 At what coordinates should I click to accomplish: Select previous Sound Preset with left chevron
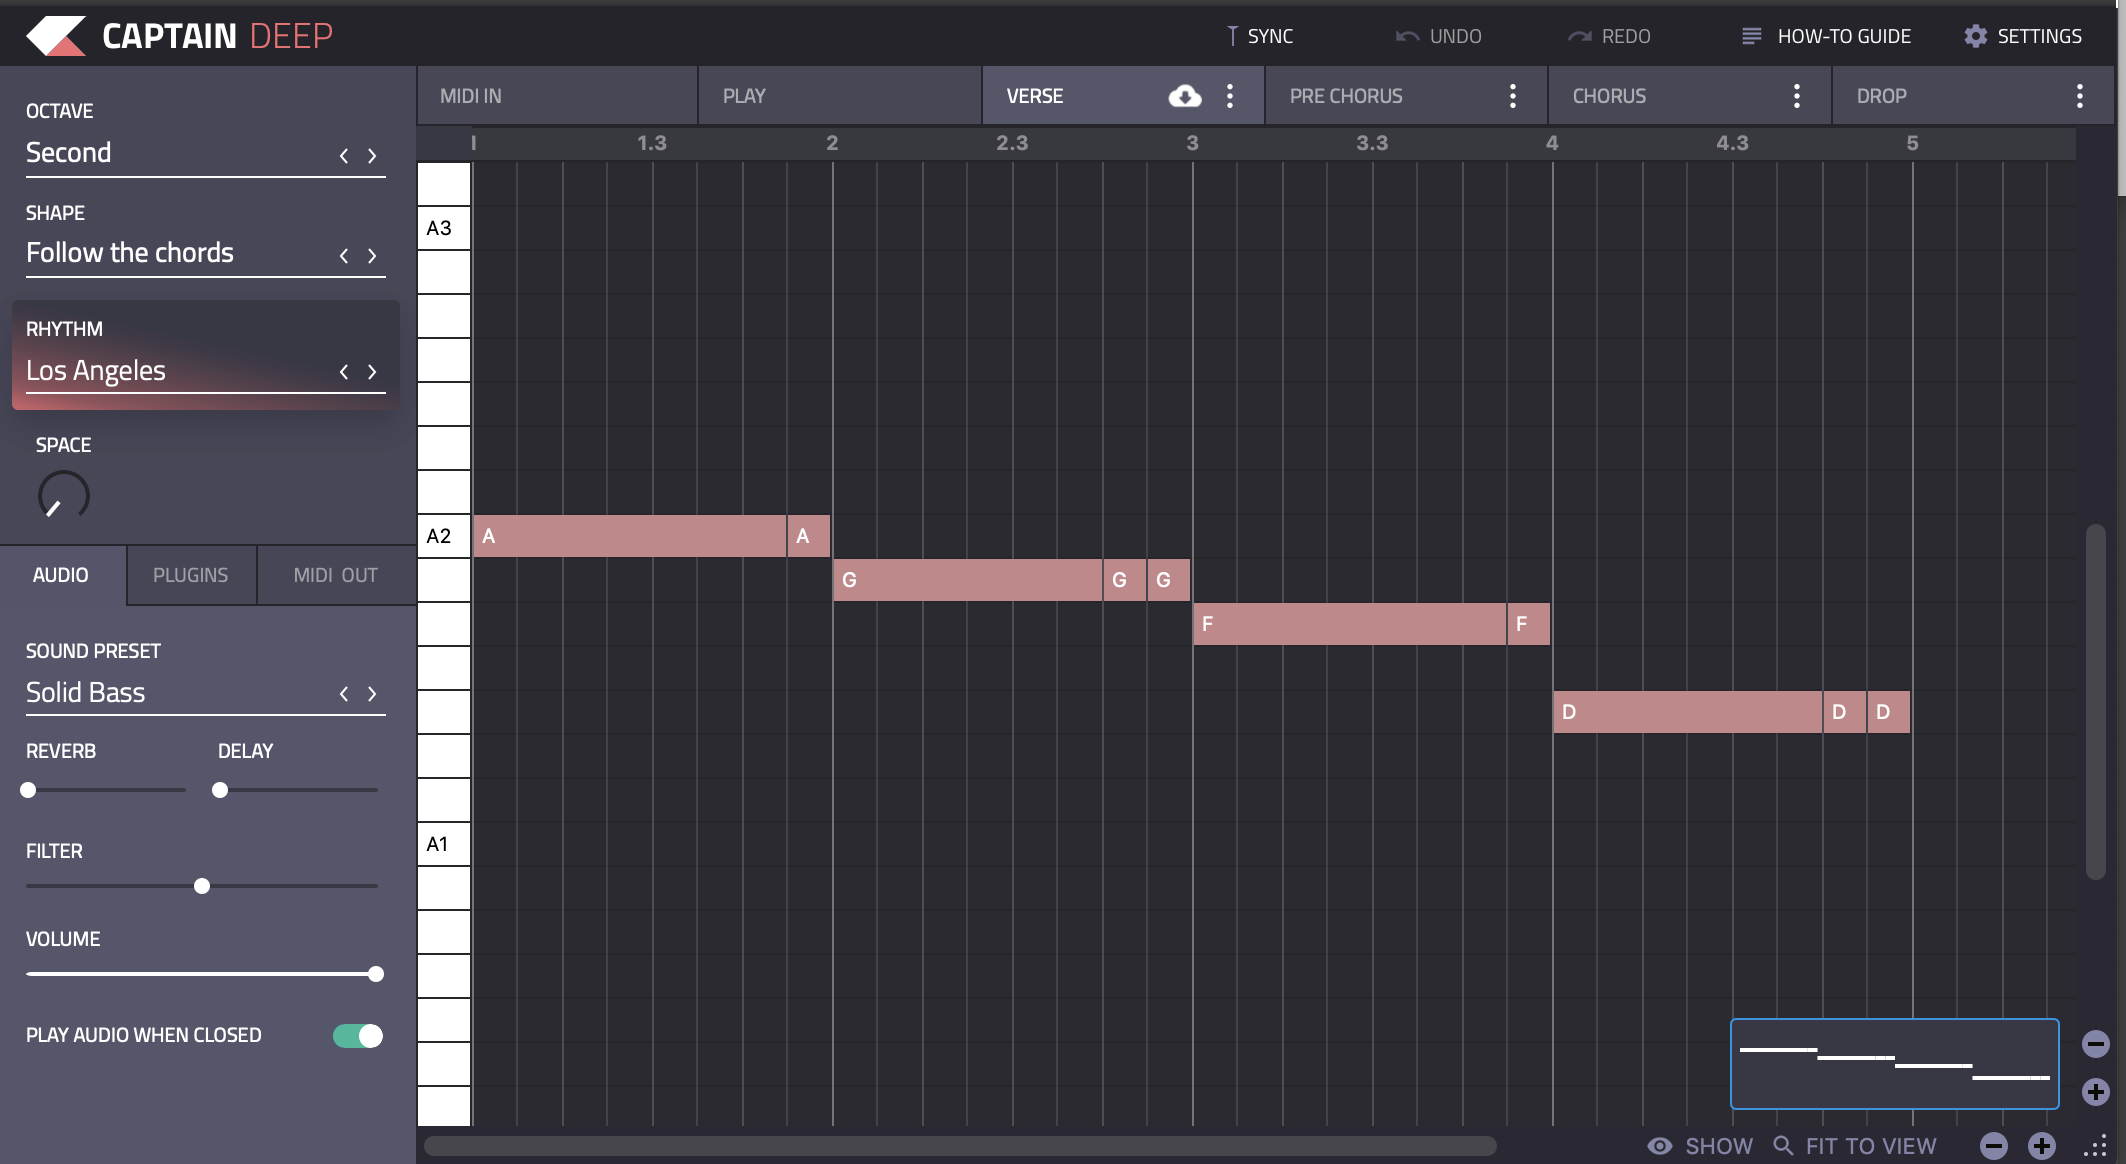click(x=344, y=694)
